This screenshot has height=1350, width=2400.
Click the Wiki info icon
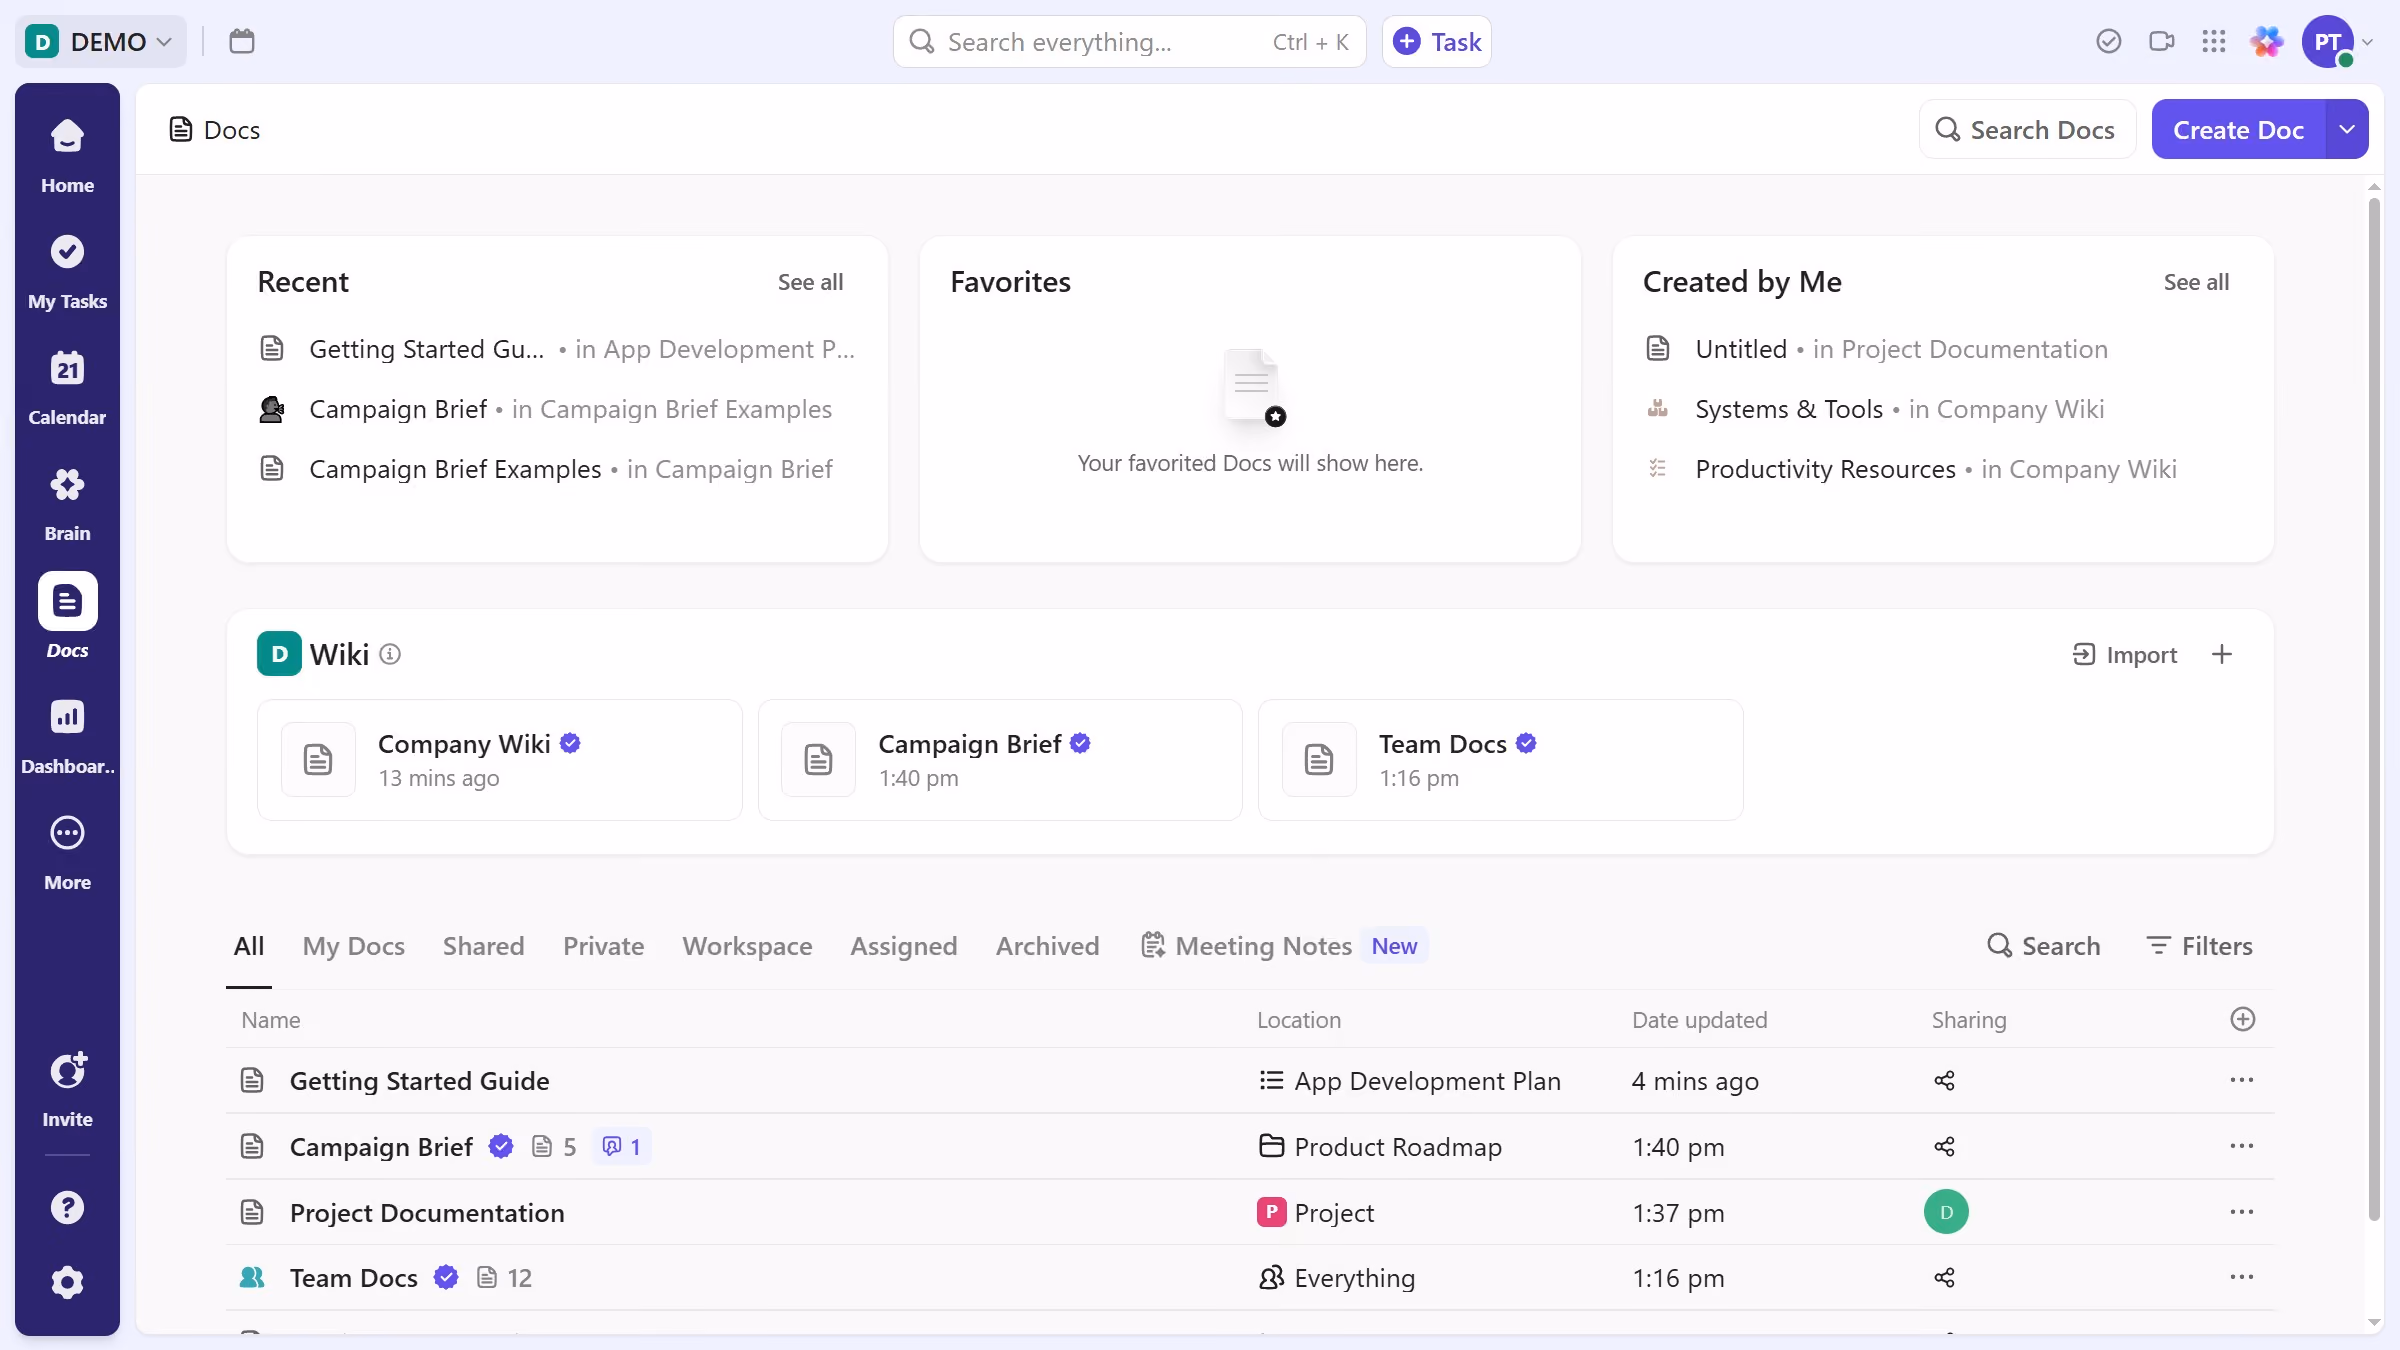(391, 654)
